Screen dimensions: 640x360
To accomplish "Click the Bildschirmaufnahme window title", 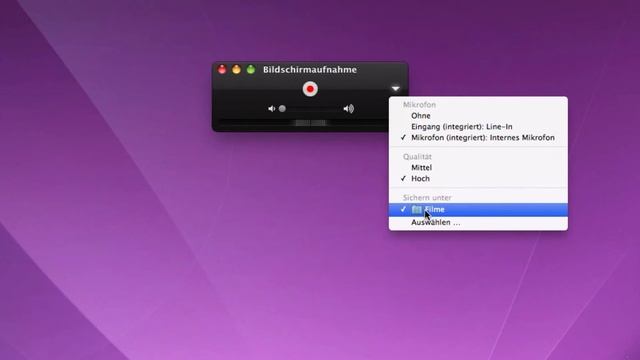I will pos(310,69).
